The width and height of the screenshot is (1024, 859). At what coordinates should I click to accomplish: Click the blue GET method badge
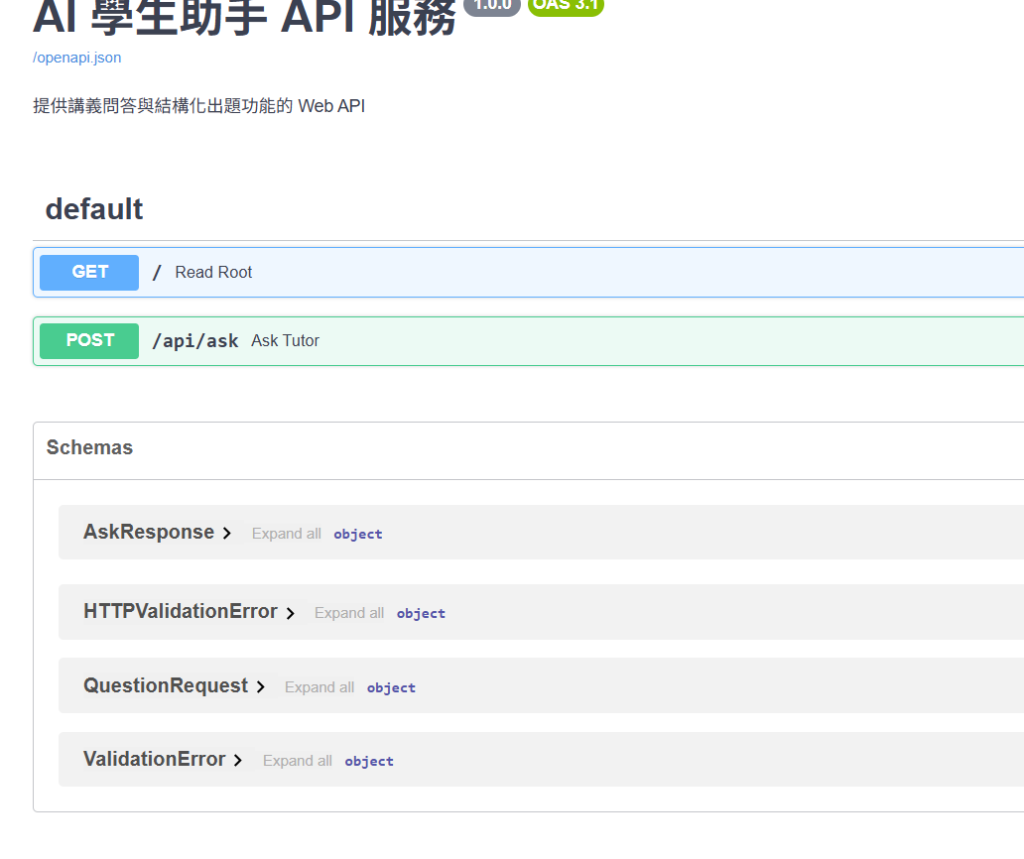click(x=89, y=272)
